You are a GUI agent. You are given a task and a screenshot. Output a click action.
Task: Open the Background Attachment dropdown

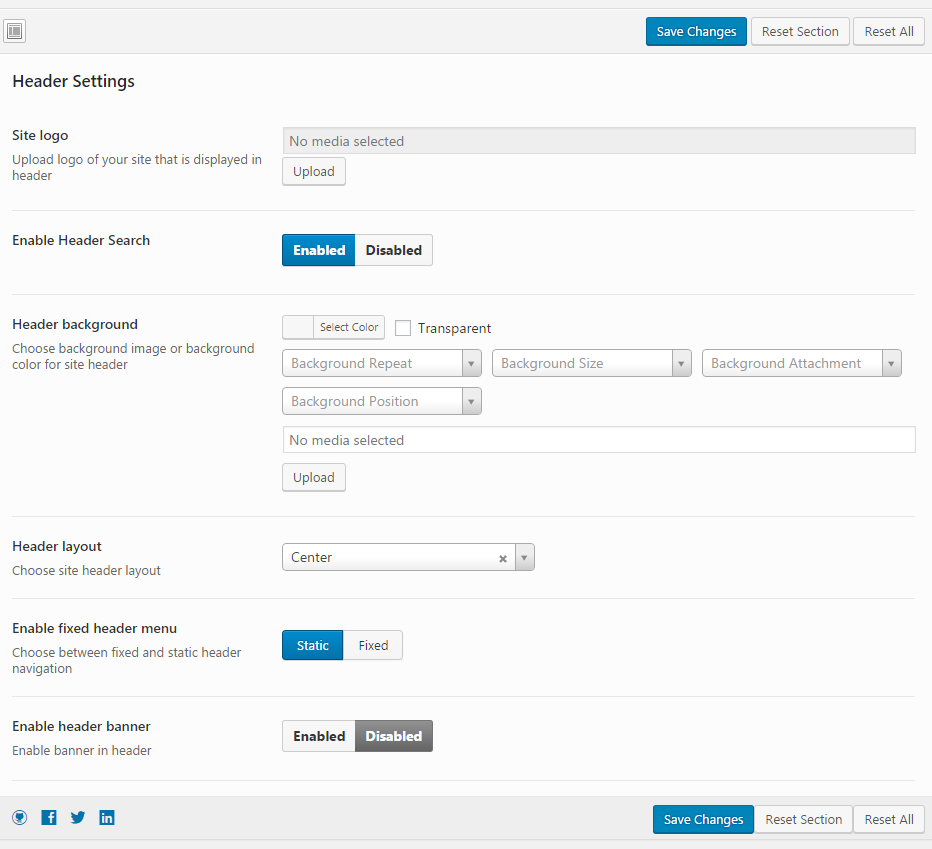(x=802, y=363)
